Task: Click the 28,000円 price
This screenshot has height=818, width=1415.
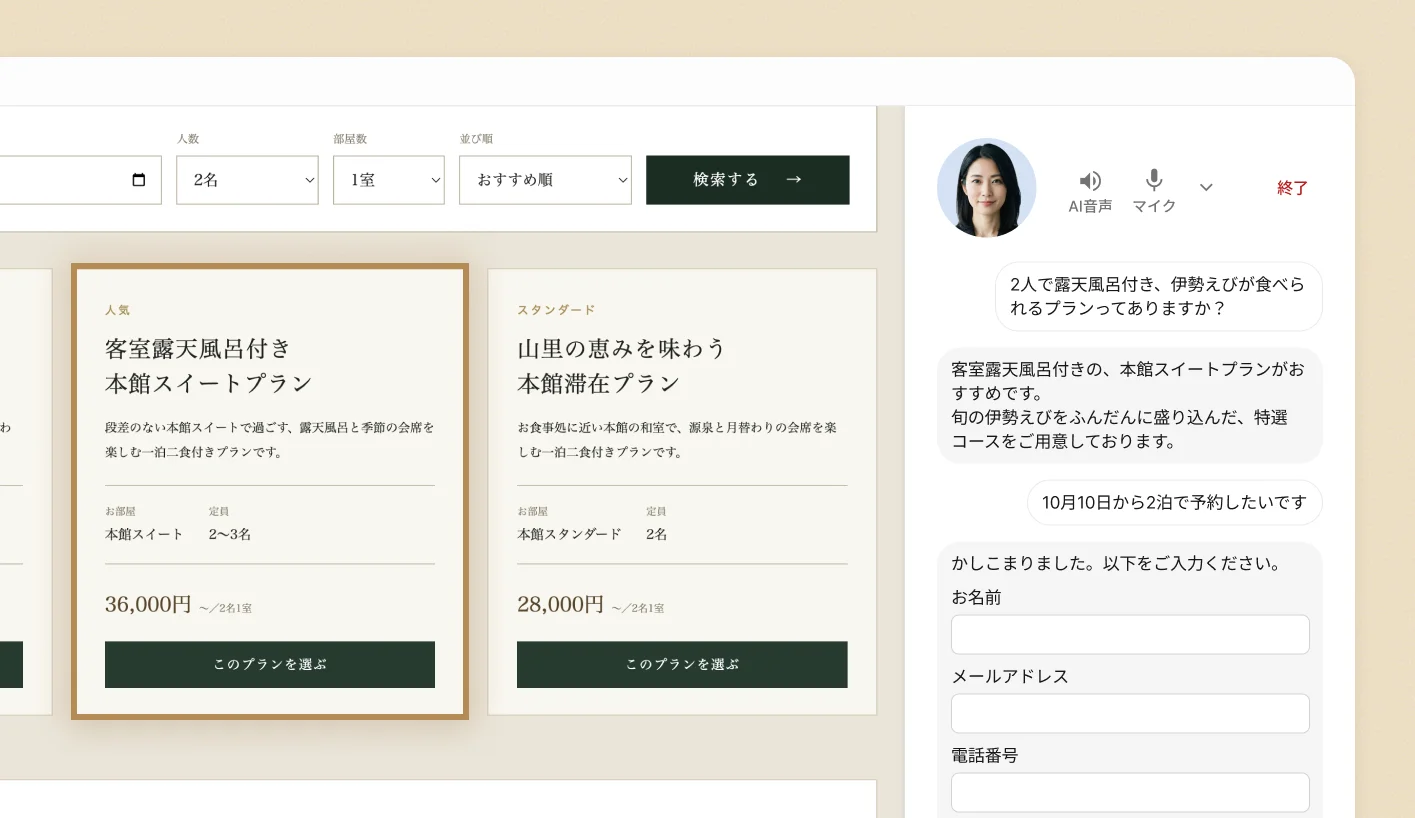Action: point(560,604)
